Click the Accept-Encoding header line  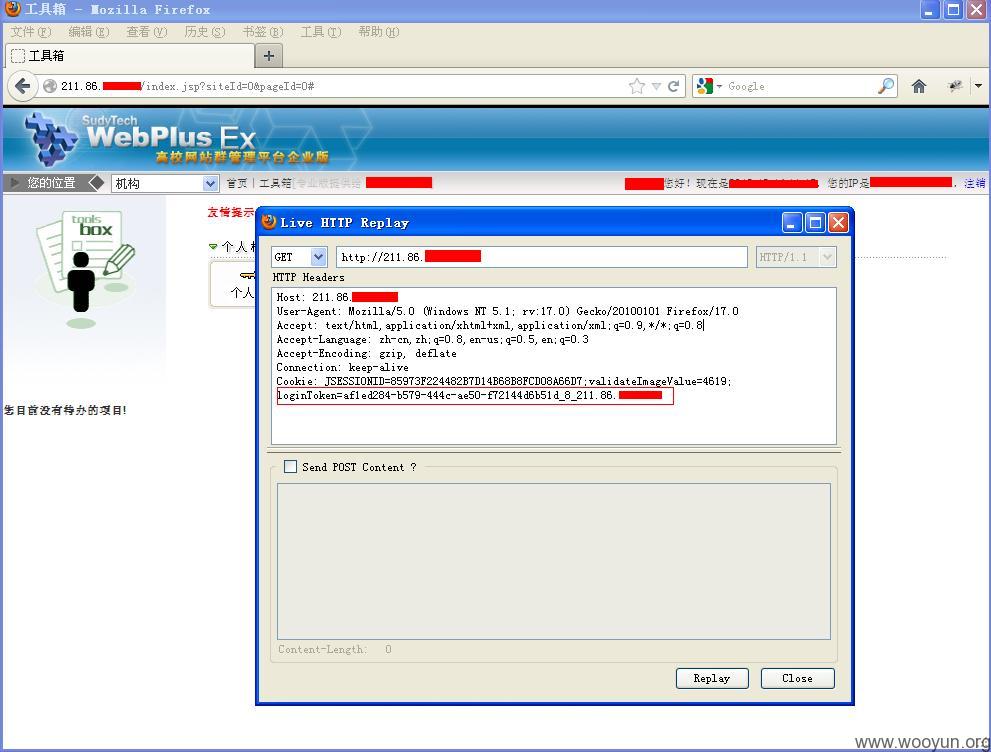point(367,353)
